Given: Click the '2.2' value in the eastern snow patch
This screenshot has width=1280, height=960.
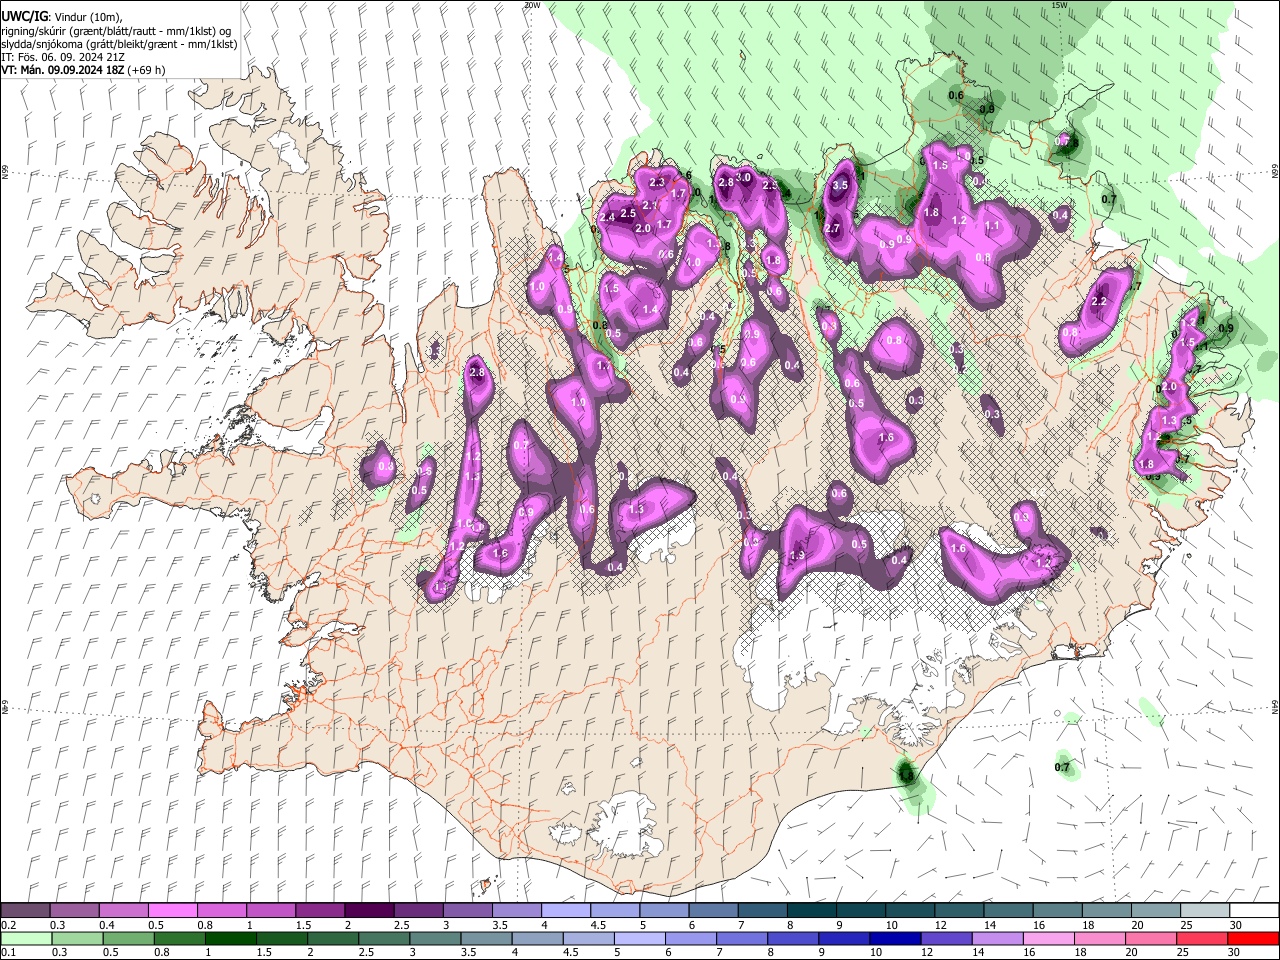Looking at the screenshot, I should (1099, 302).
